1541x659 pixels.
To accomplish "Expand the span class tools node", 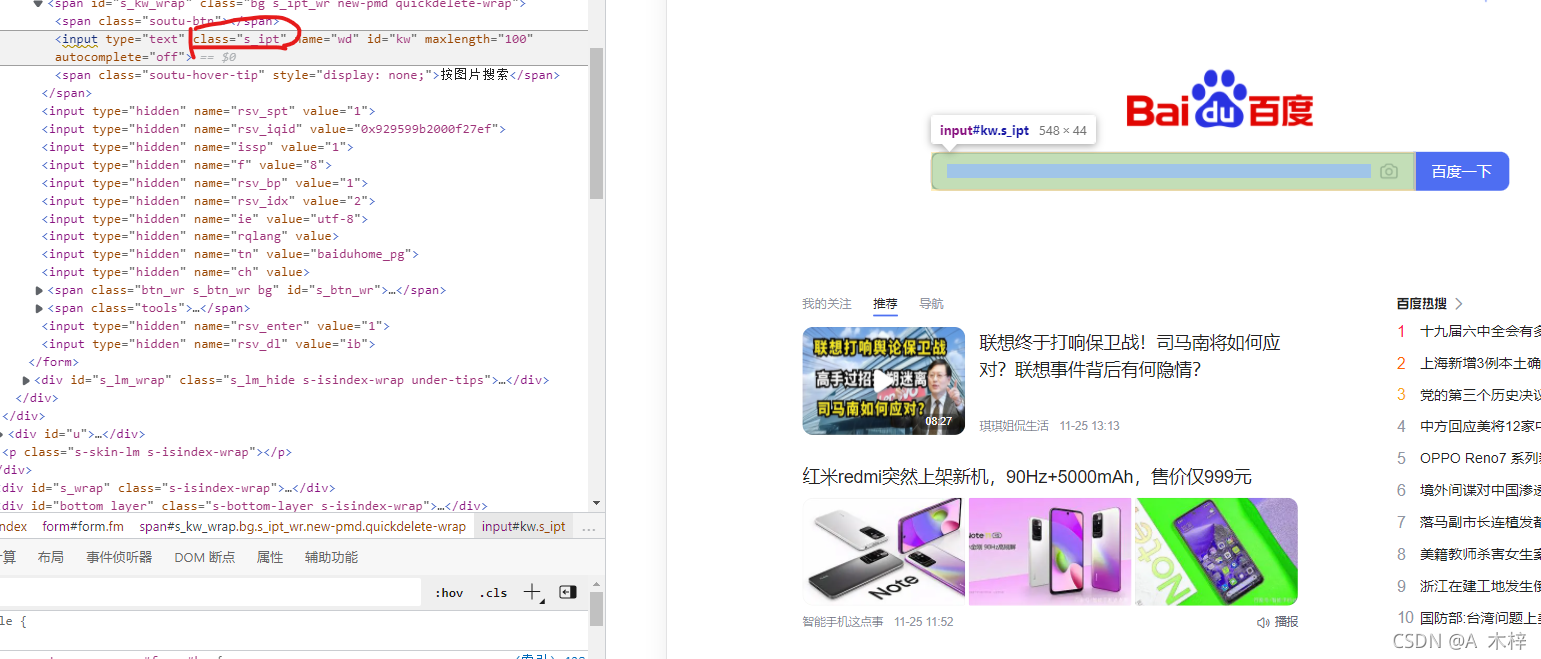I will pos(39,308).
